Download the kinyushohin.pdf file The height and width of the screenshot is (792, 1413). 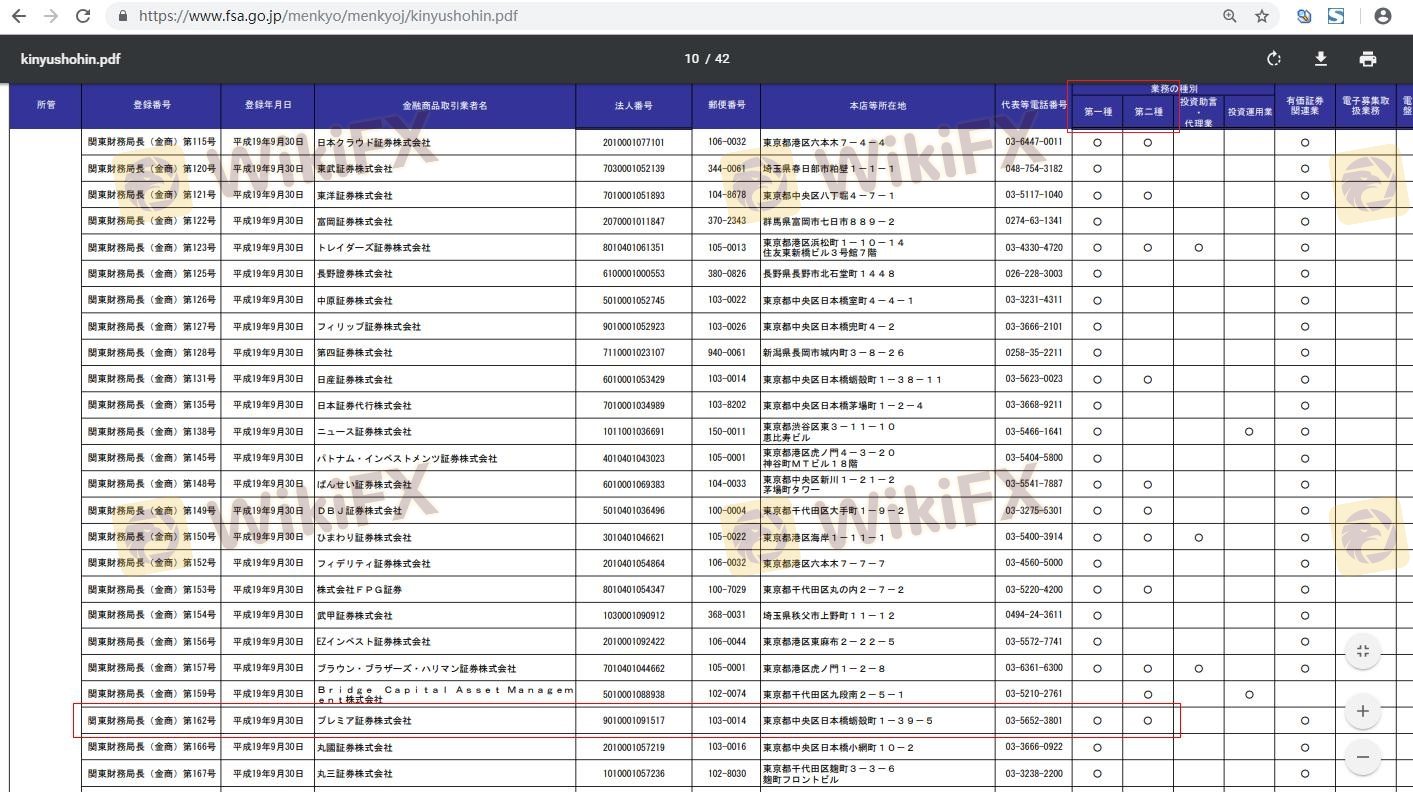[1321, 59]
